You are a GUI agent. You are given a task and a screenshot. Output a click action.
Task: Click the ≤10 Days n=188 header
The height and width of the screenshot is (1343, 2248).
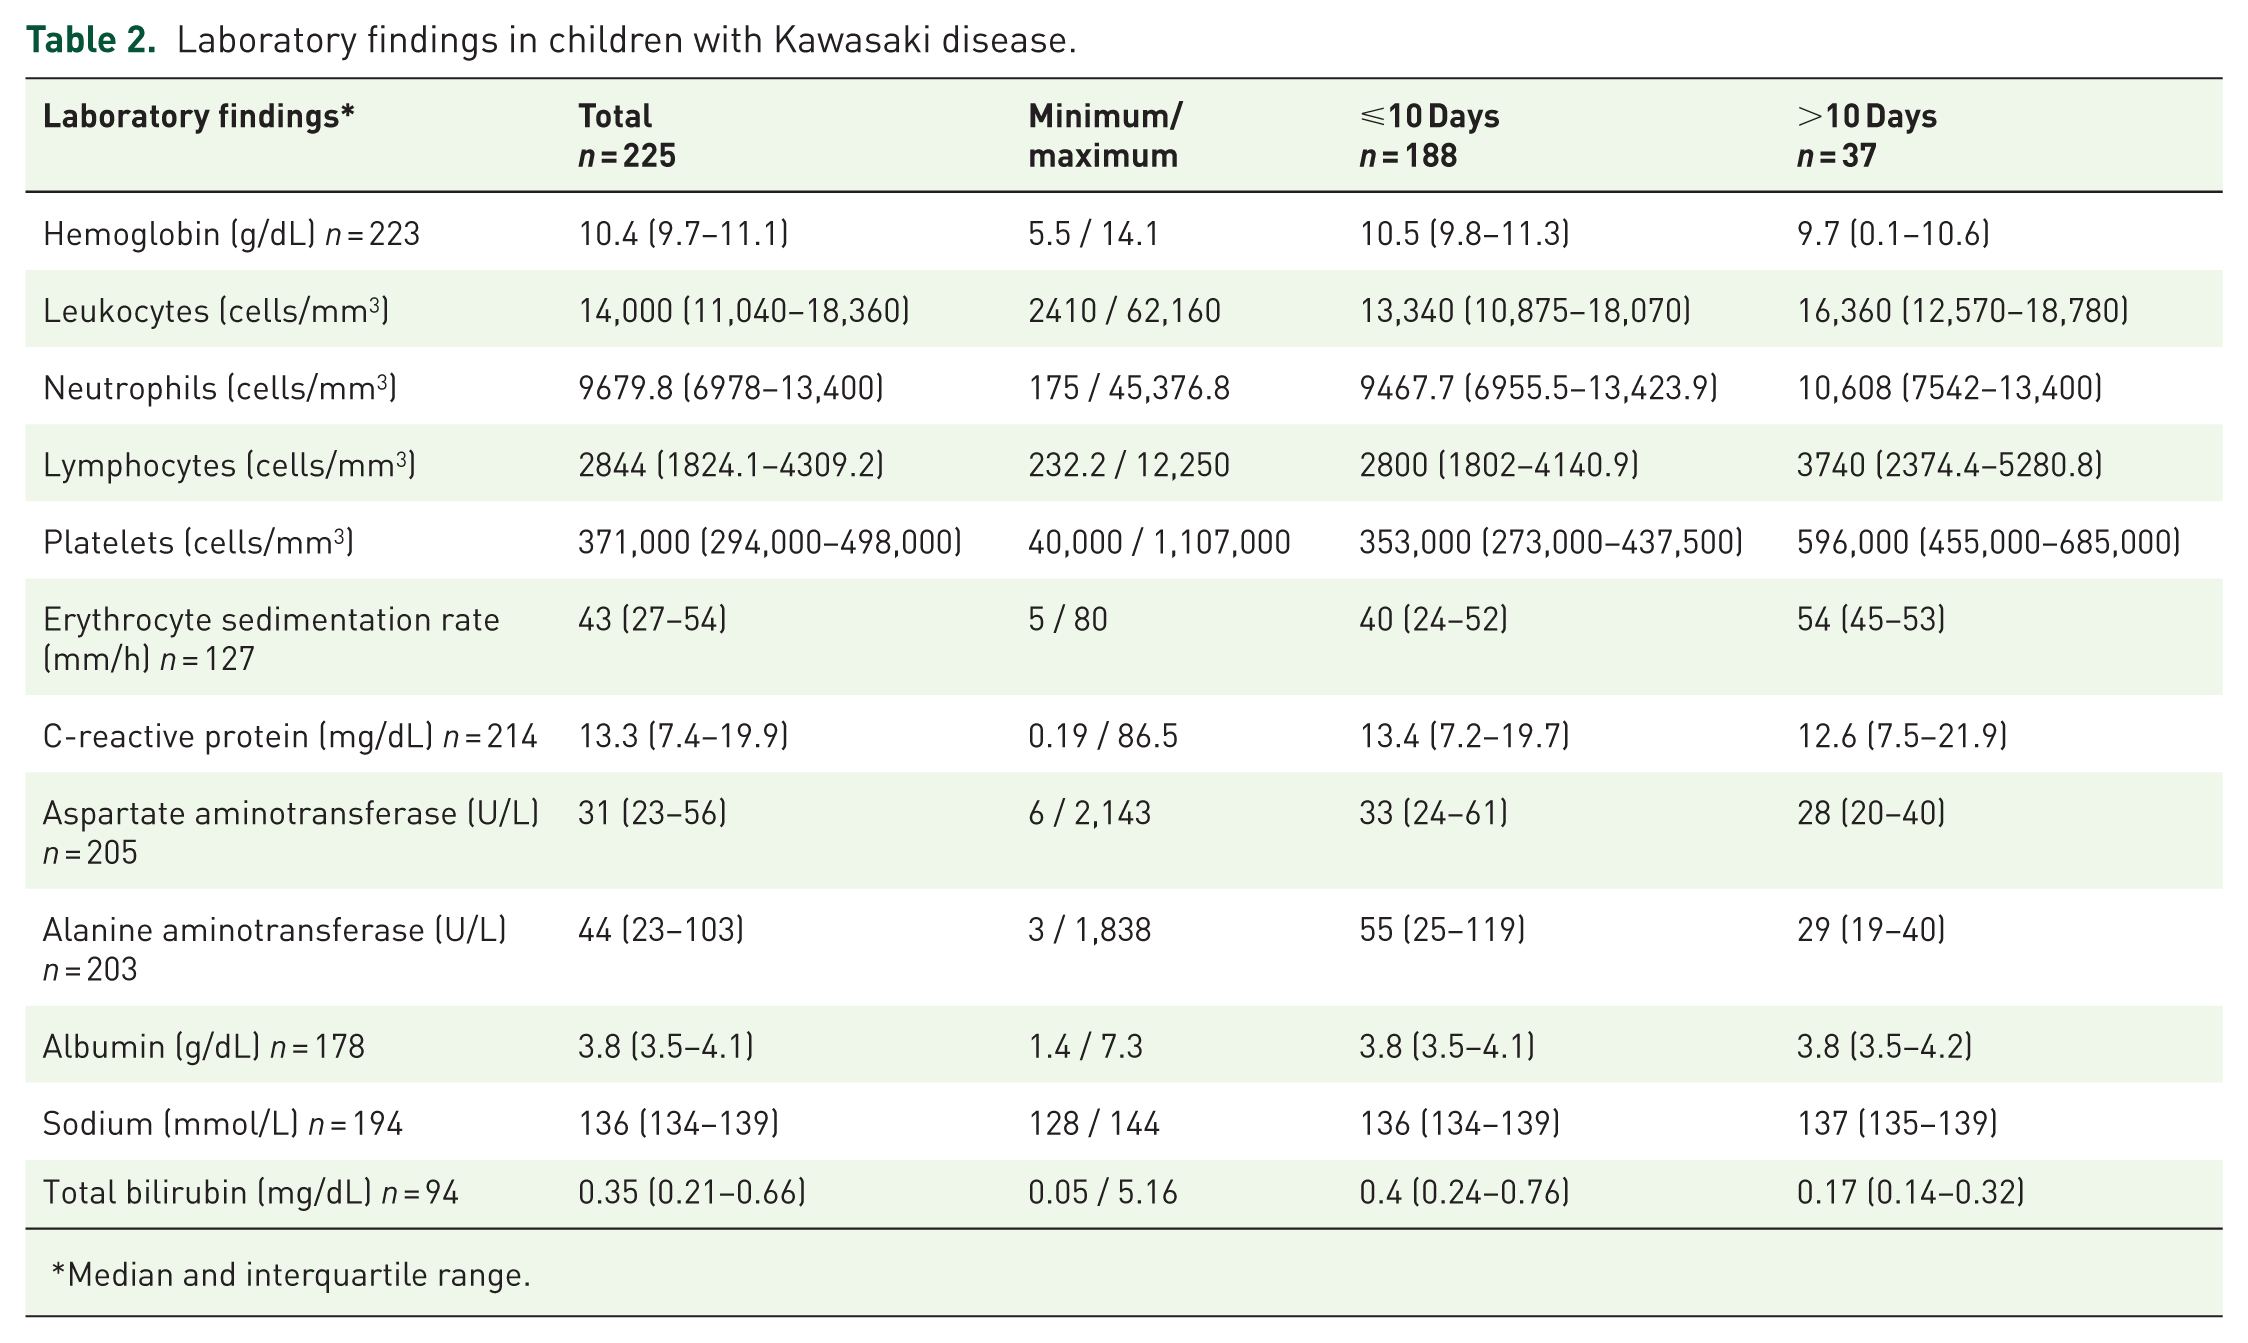pyautogui.click(x=1429, y=135)
